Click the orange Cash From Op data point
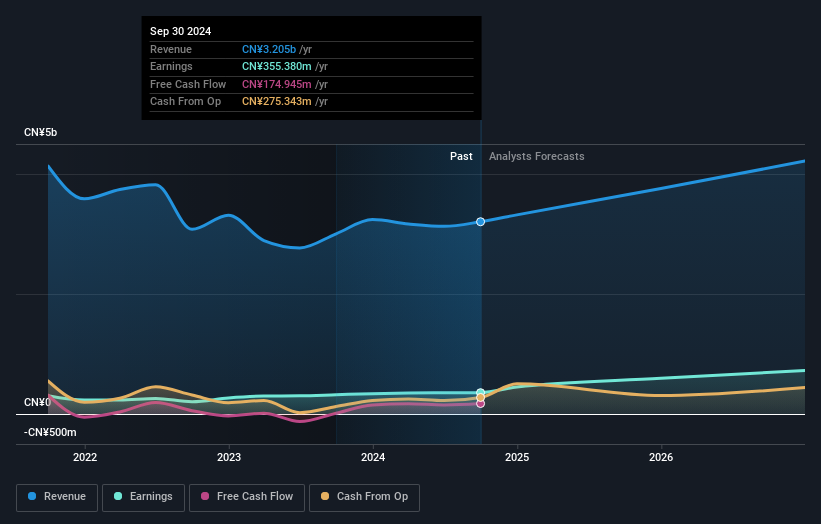Image resolution: width=821 pixels, height=524 pixels. (x=480, y=397)
